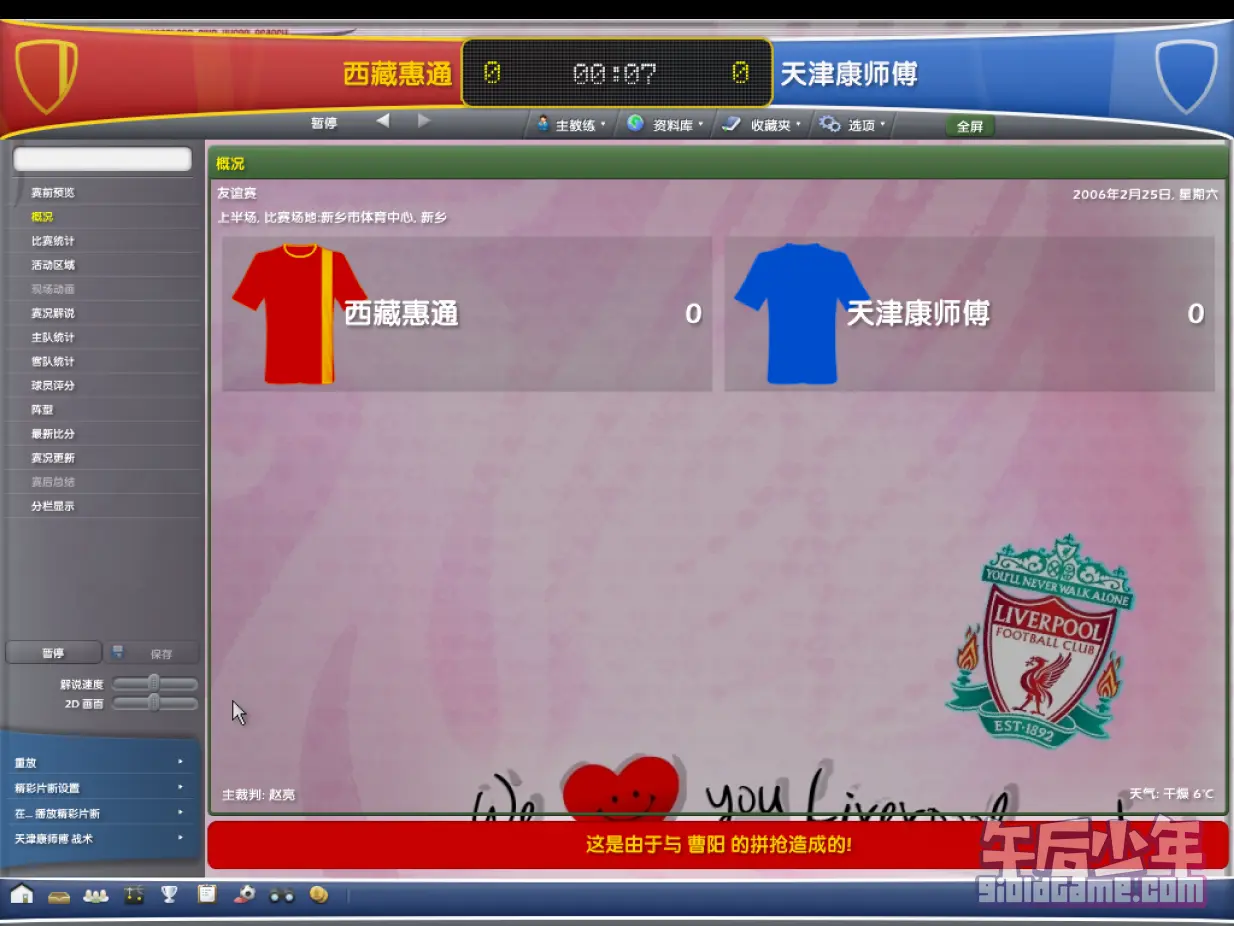Select 客队统计 in the sidebar
The width and height of the screenshot is (1234, 926).
coord(105,361)
